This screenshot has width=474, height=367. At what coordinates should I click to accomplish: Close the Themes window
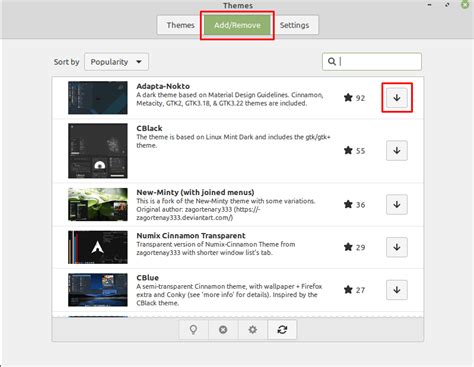(x=465, y=4)
